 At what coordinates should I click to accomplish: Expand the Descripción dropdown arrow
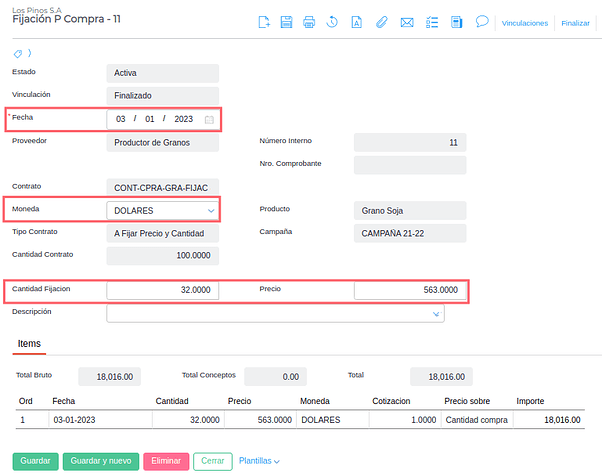pos(436,314)
